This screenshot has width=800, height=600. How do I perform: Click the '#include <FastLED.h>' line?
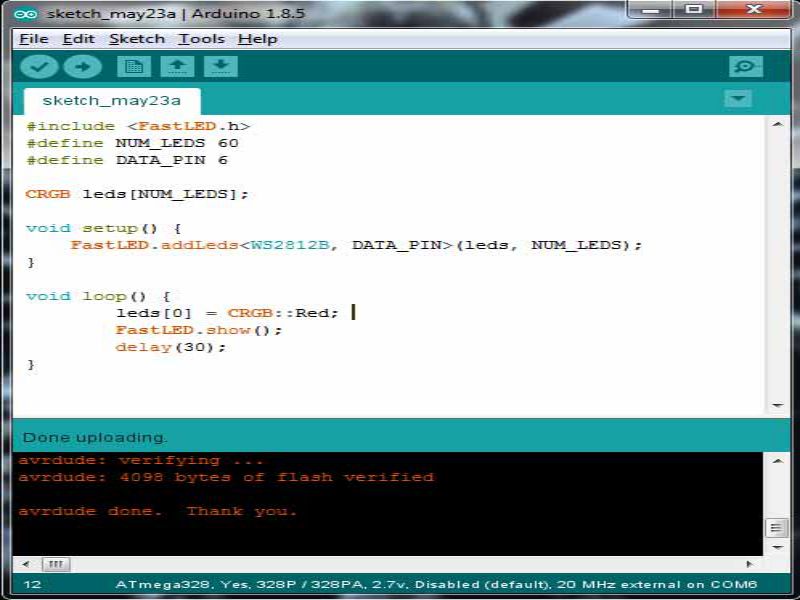pyautogui.click(x=138, y=126)
